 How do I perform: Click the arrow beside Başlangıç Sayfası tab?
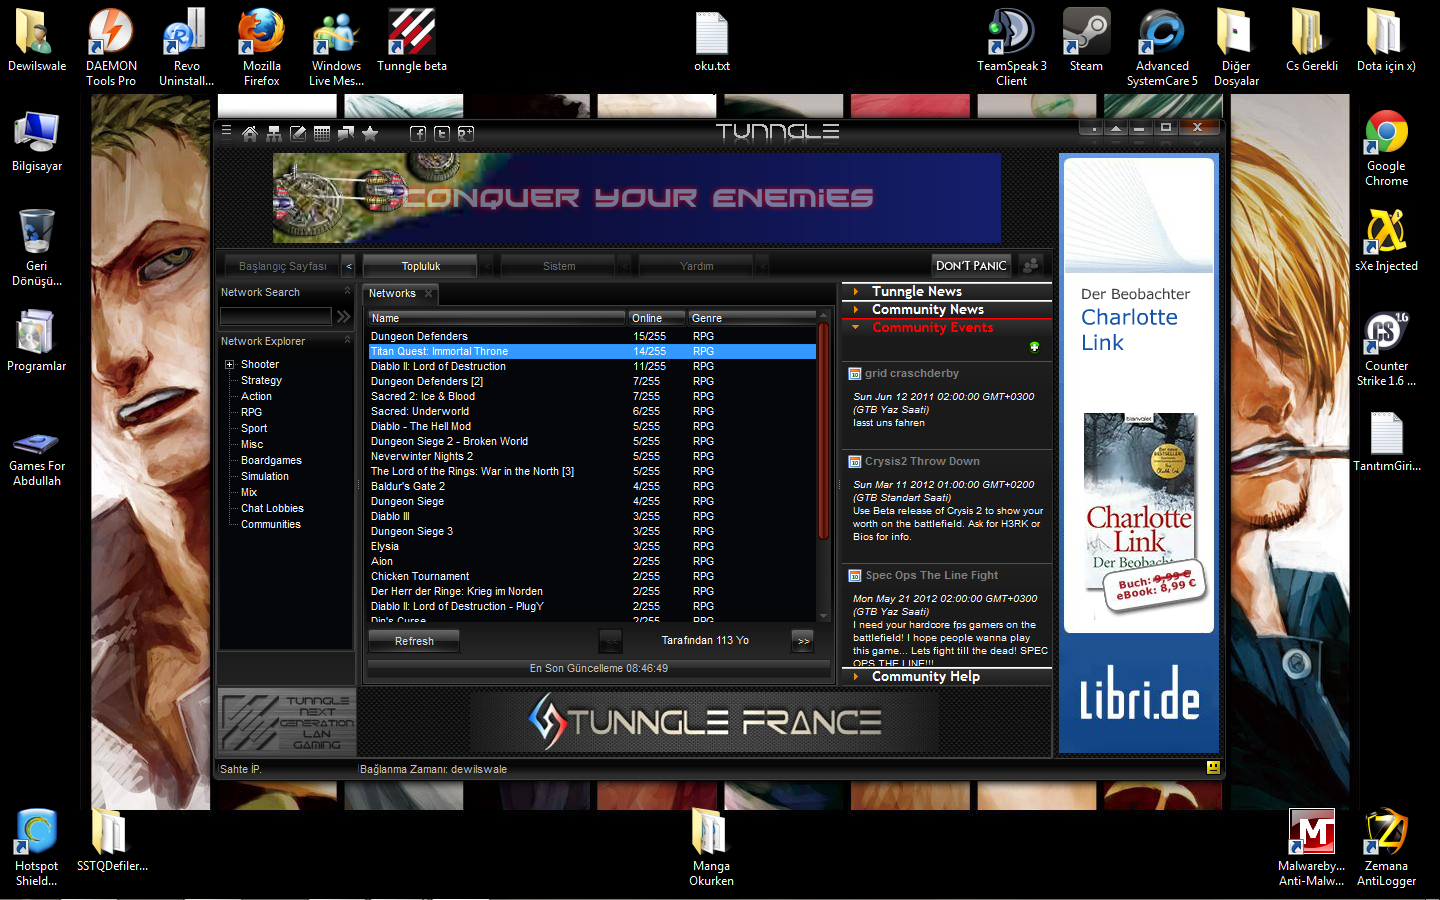[x=348, y=266]
